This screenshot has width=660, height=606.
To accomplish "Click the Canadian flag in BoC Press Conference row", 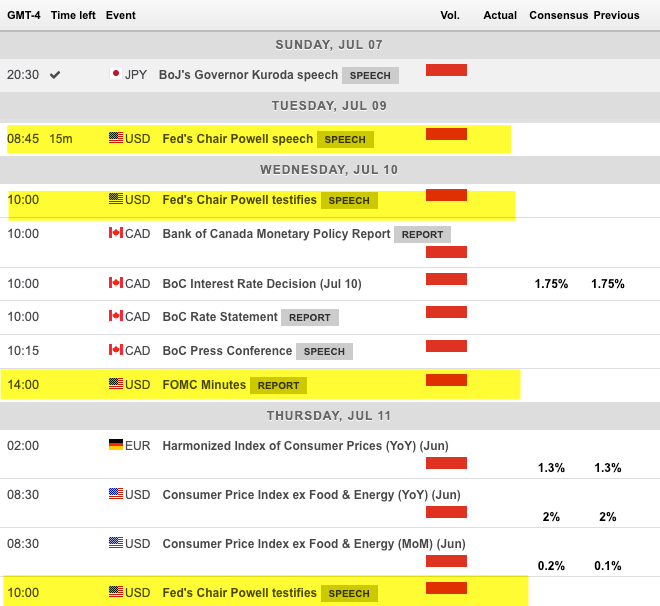I will coord(115,351).
